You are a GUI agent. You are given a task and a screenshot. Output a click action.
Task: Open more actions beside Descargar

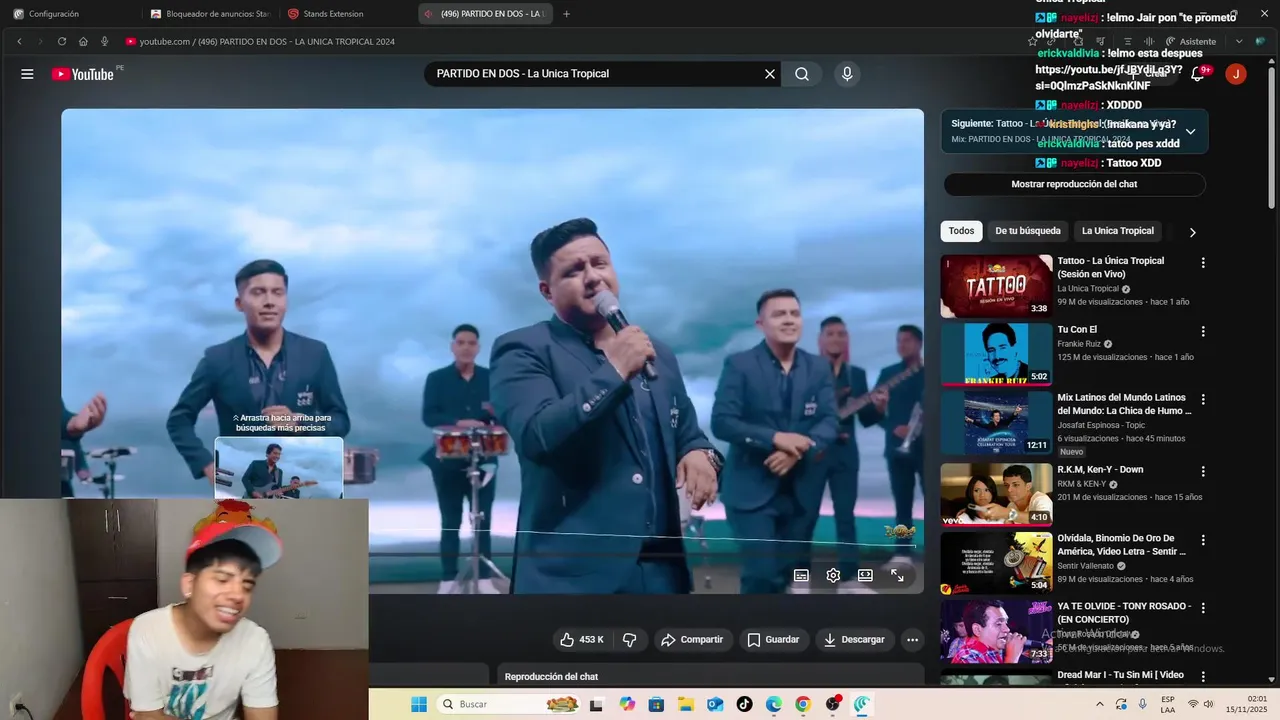[912, 639]
